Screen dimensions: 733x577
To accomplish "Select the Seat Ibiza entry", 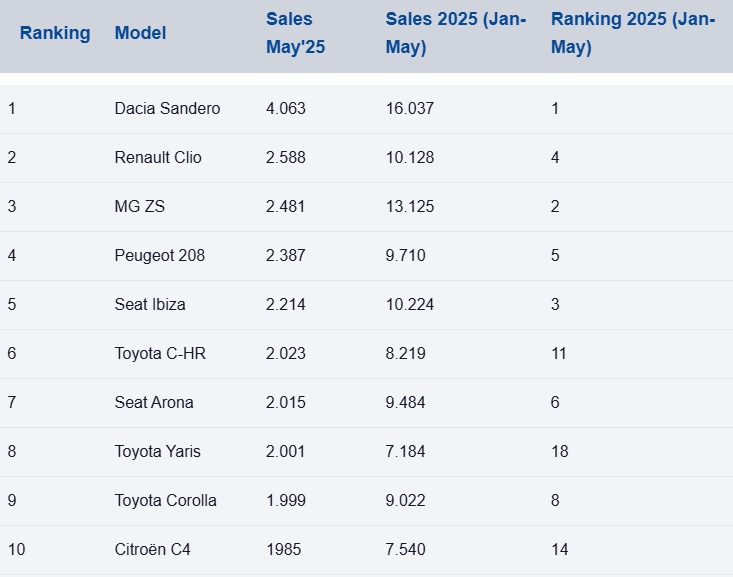I will [x=150, y=304].
